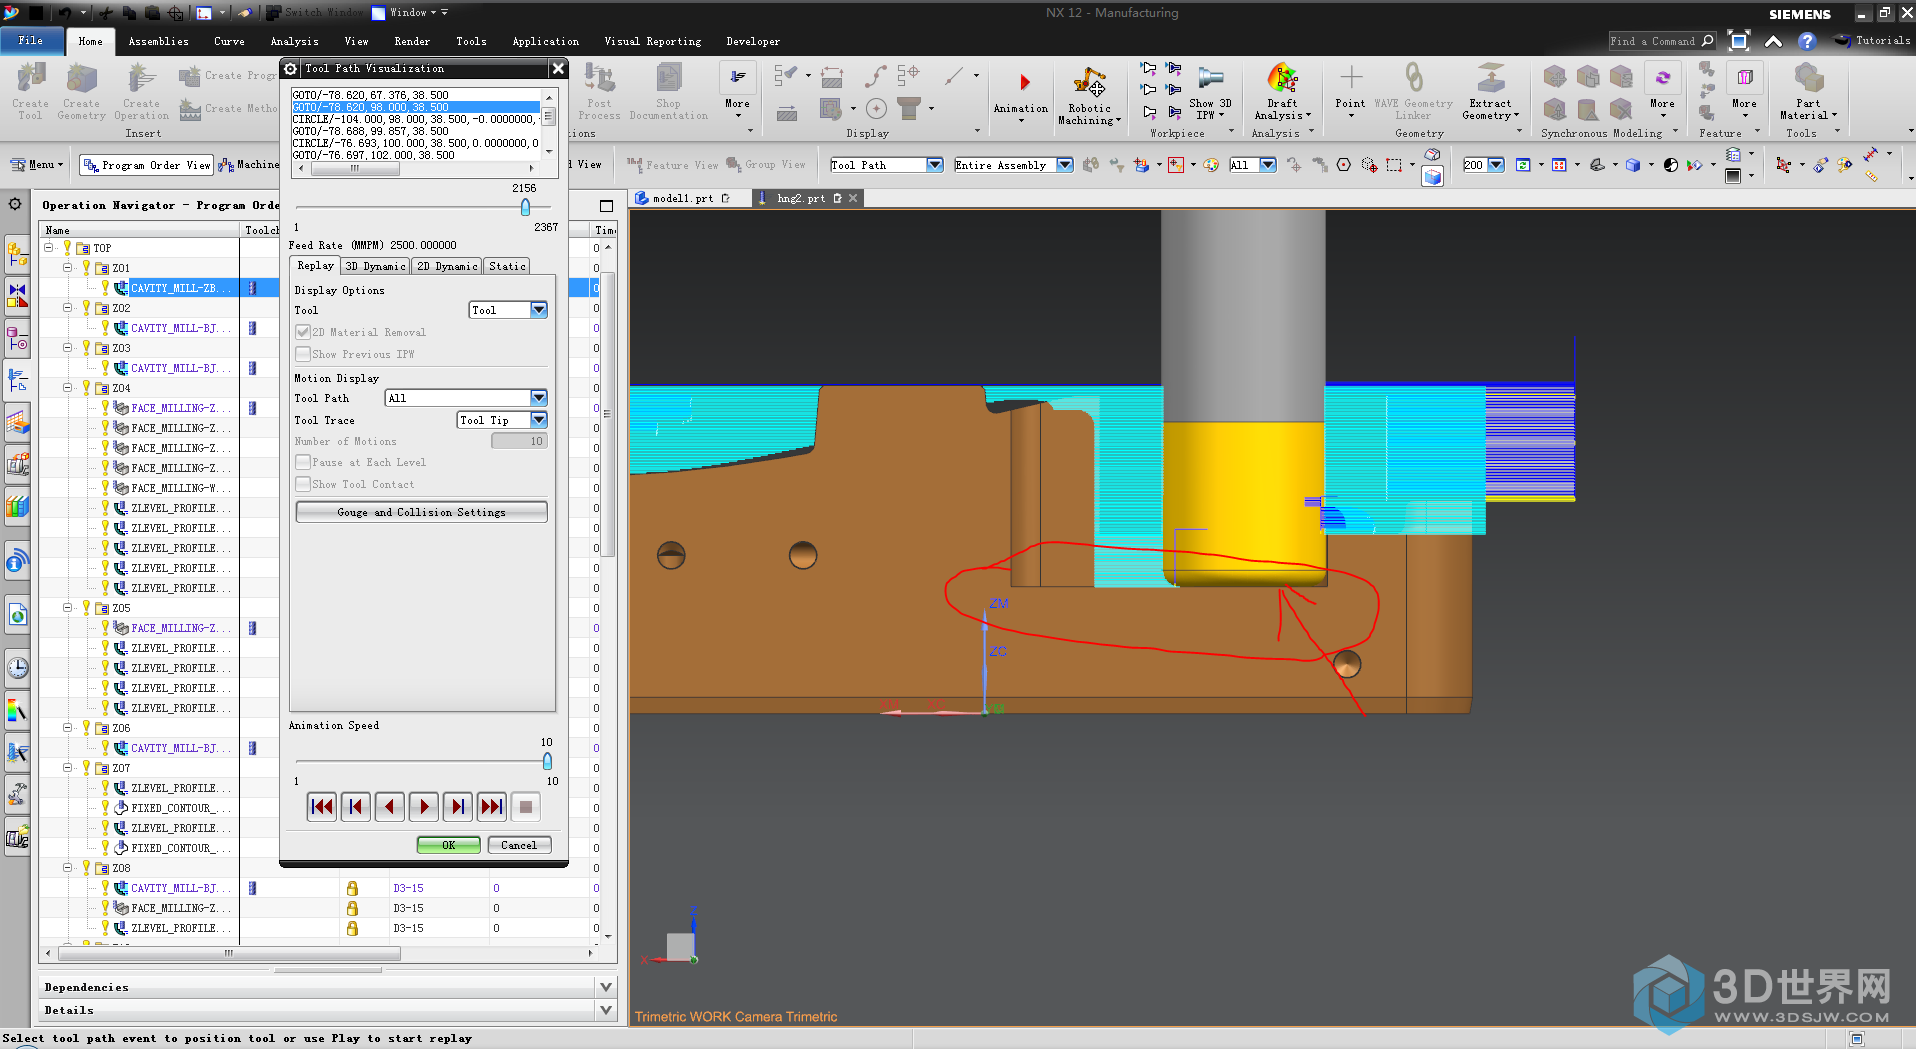
Task: Stop the tool path replay
Action: (x=526, y=807)
